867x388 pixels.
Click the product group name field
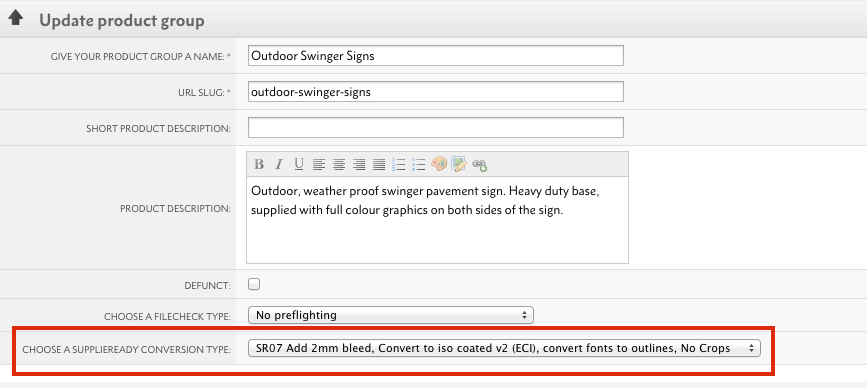click(x=436, y=56)
